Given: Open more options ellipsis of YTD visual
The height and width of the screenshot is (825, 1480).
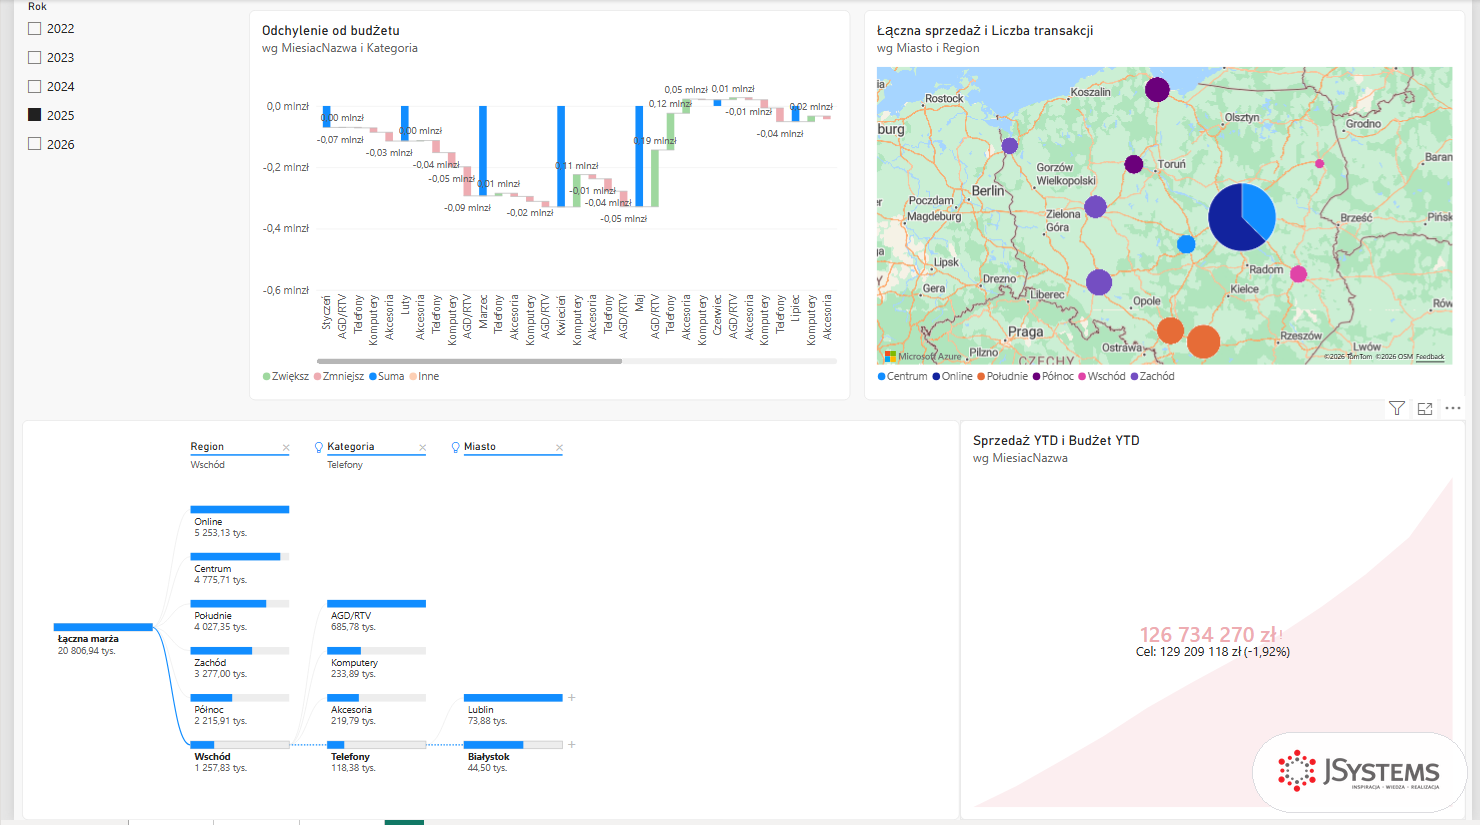Looking at the screenshot, I should coord(1453,408).
